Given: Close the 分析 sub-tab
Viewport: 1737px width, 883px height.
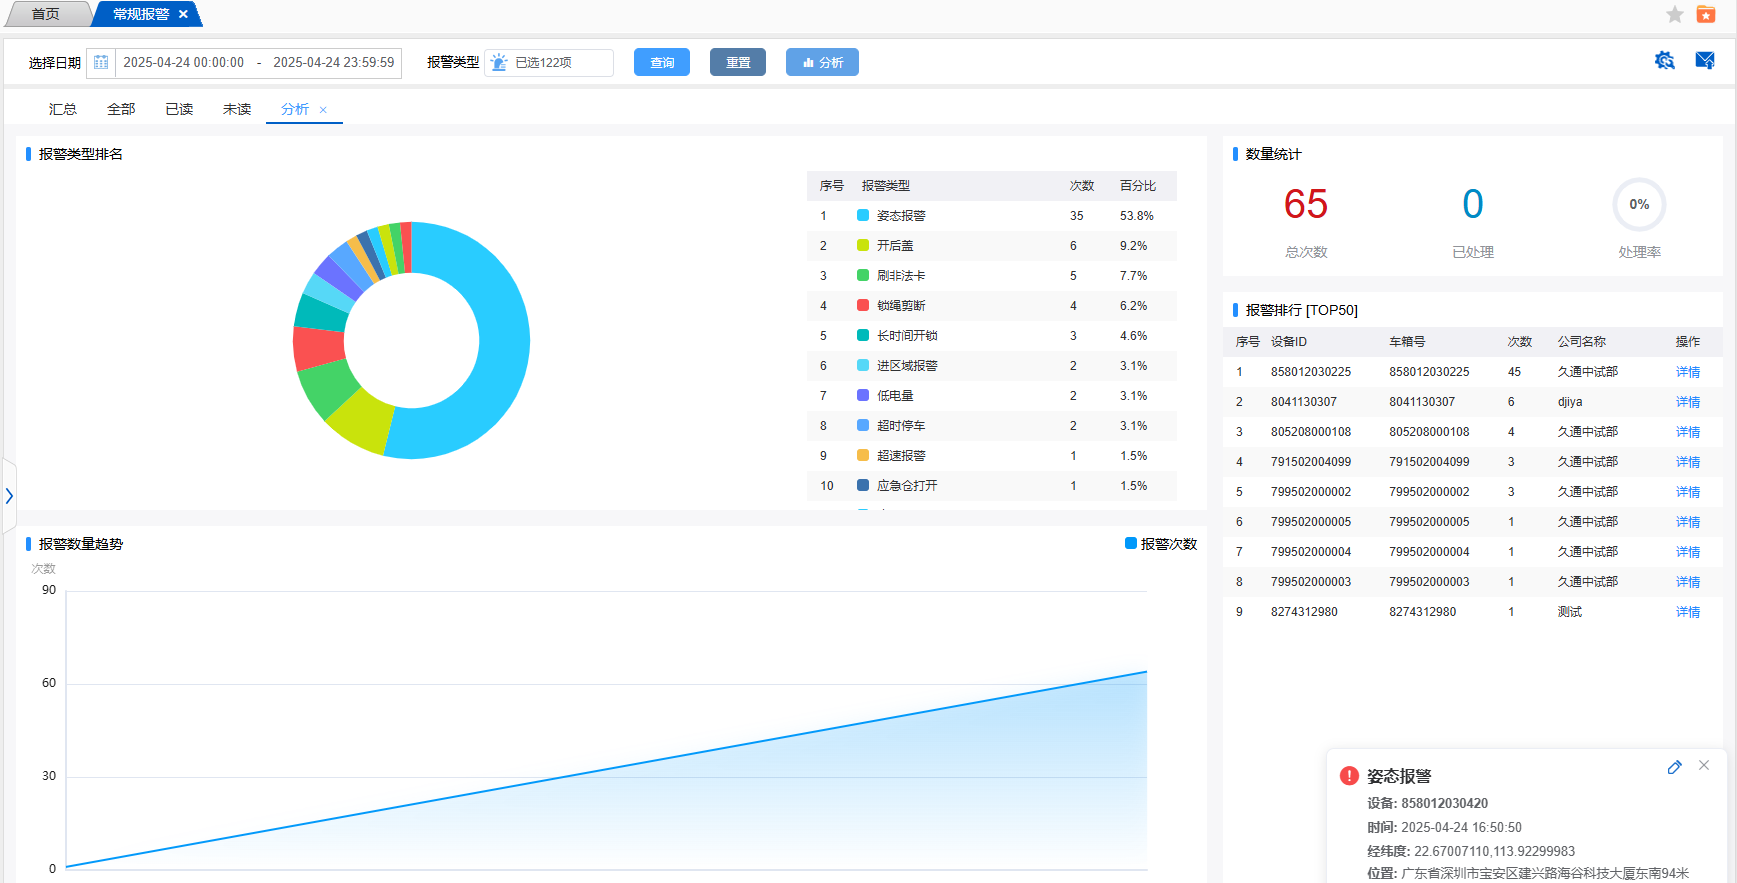Looking at the screenshot, I should [323, 110].
